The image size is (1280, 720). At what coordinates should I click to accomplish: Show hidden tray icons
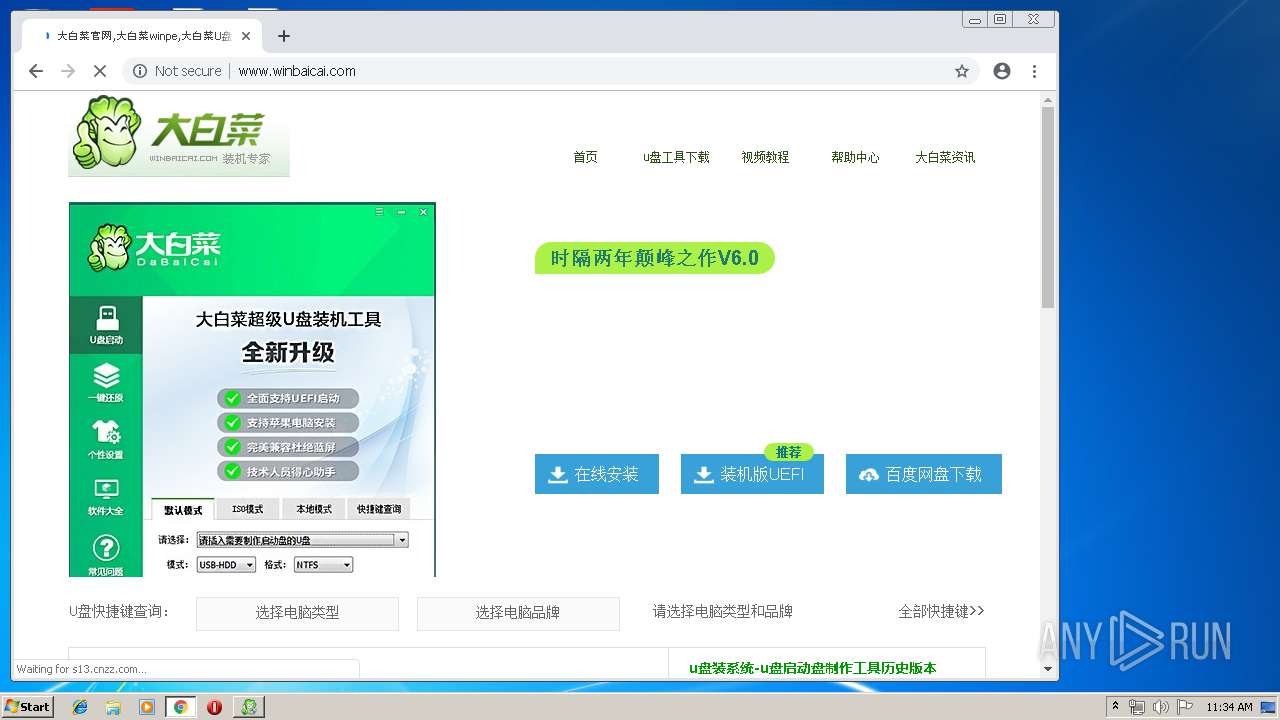(1115, 707)
